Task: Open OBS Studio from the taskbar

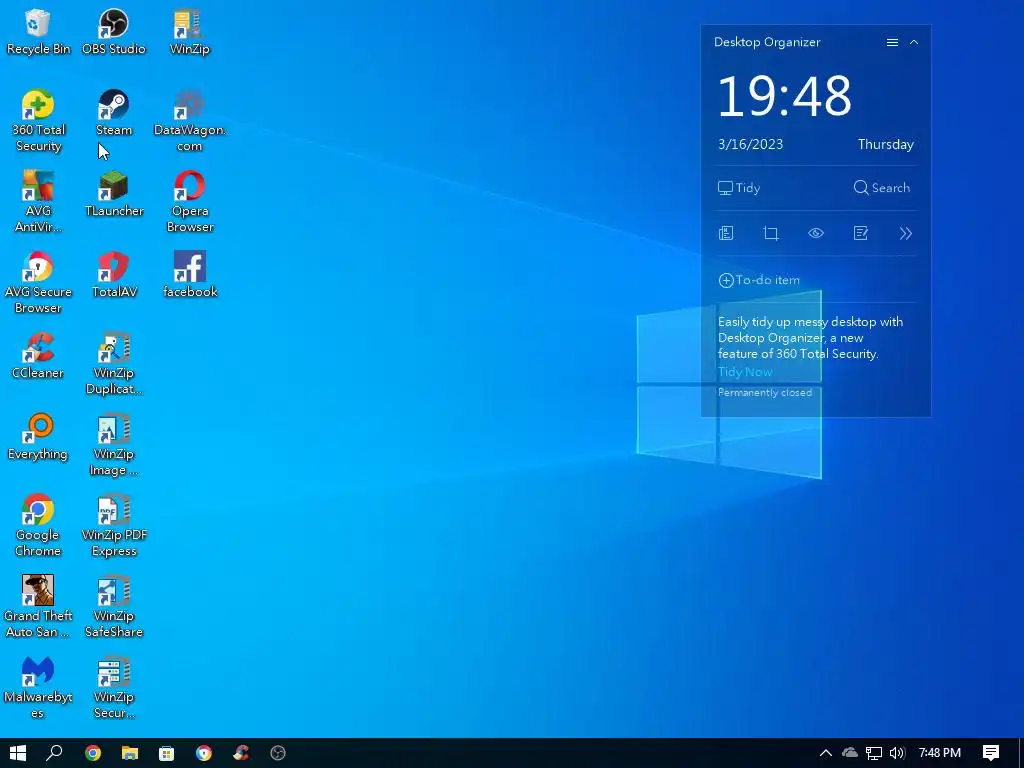Action: click(278, 753)
